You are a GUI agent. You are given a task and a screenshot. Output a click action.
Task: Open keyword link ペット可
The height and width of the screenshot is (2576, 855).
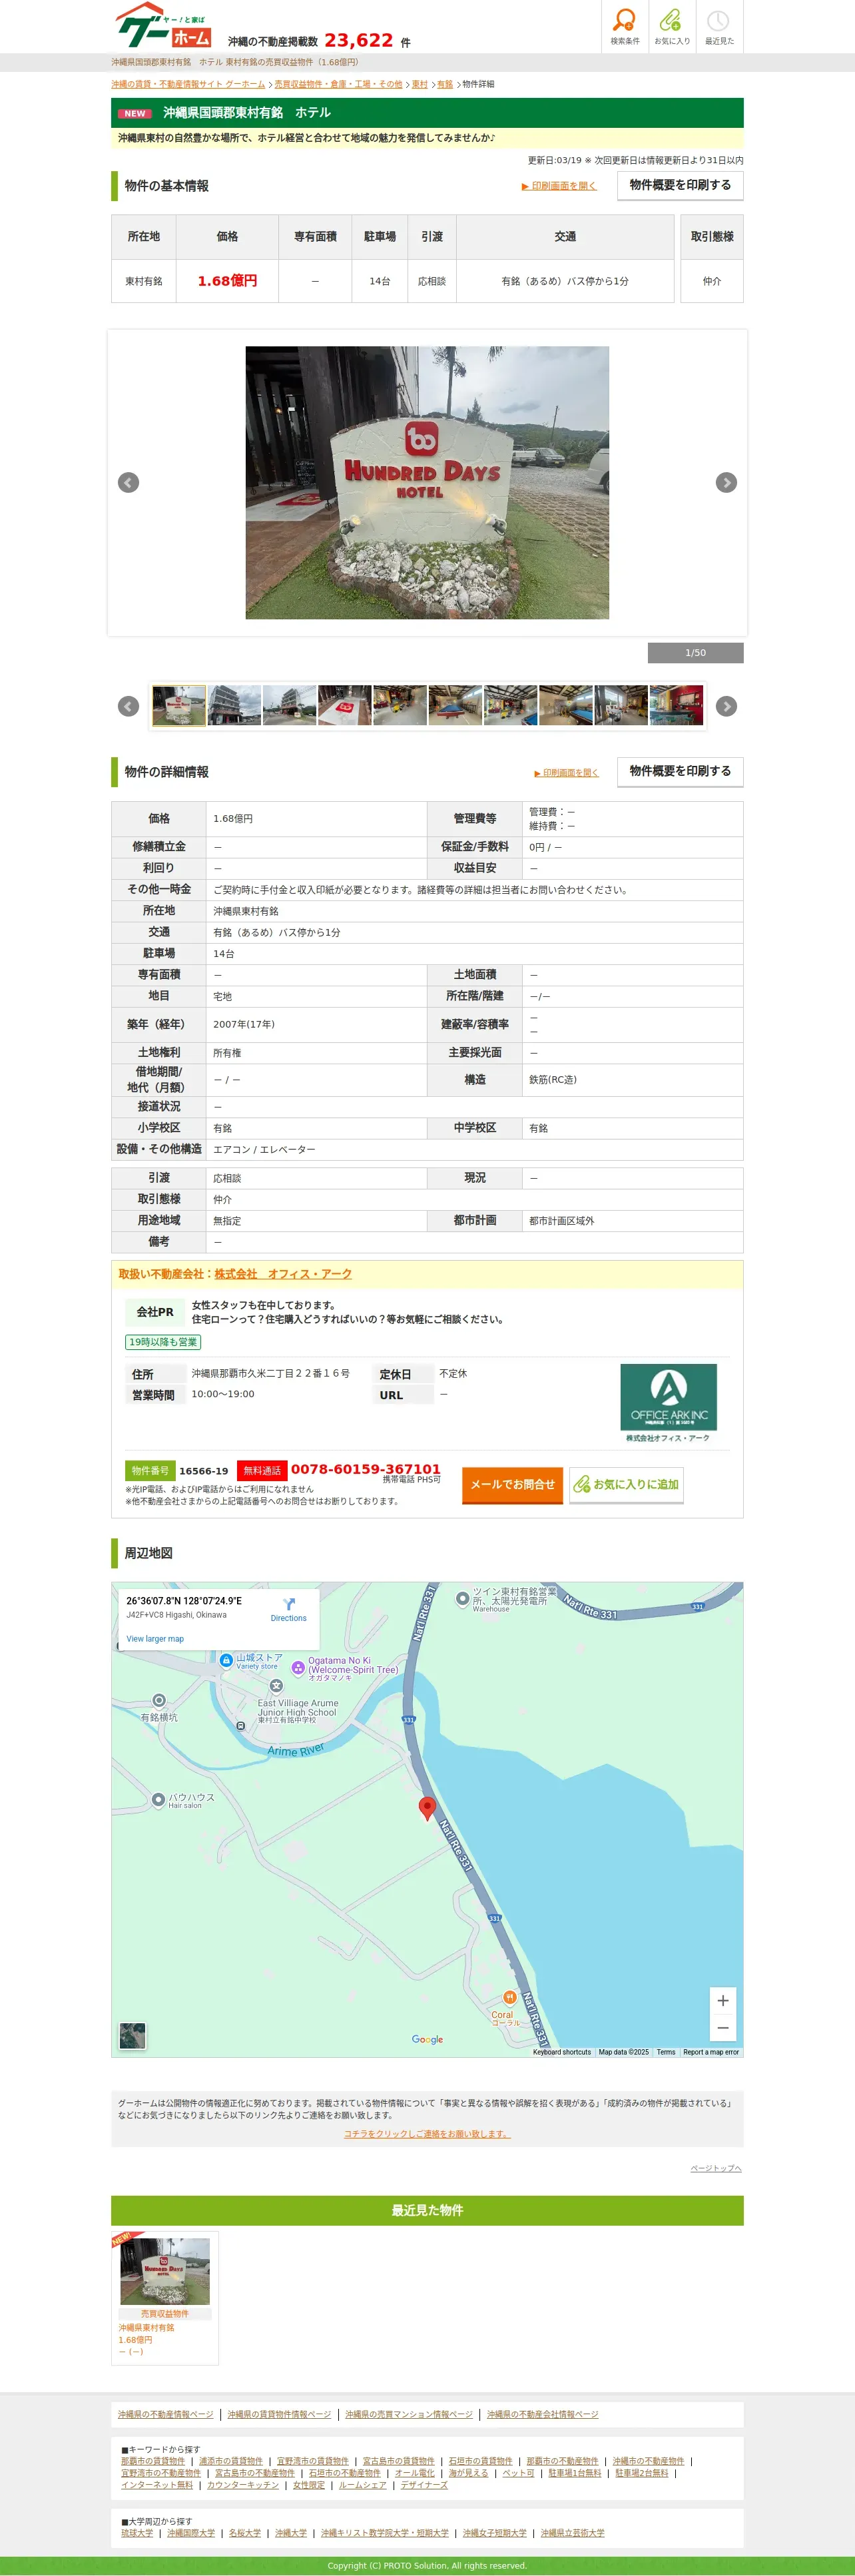[519, 2473]
